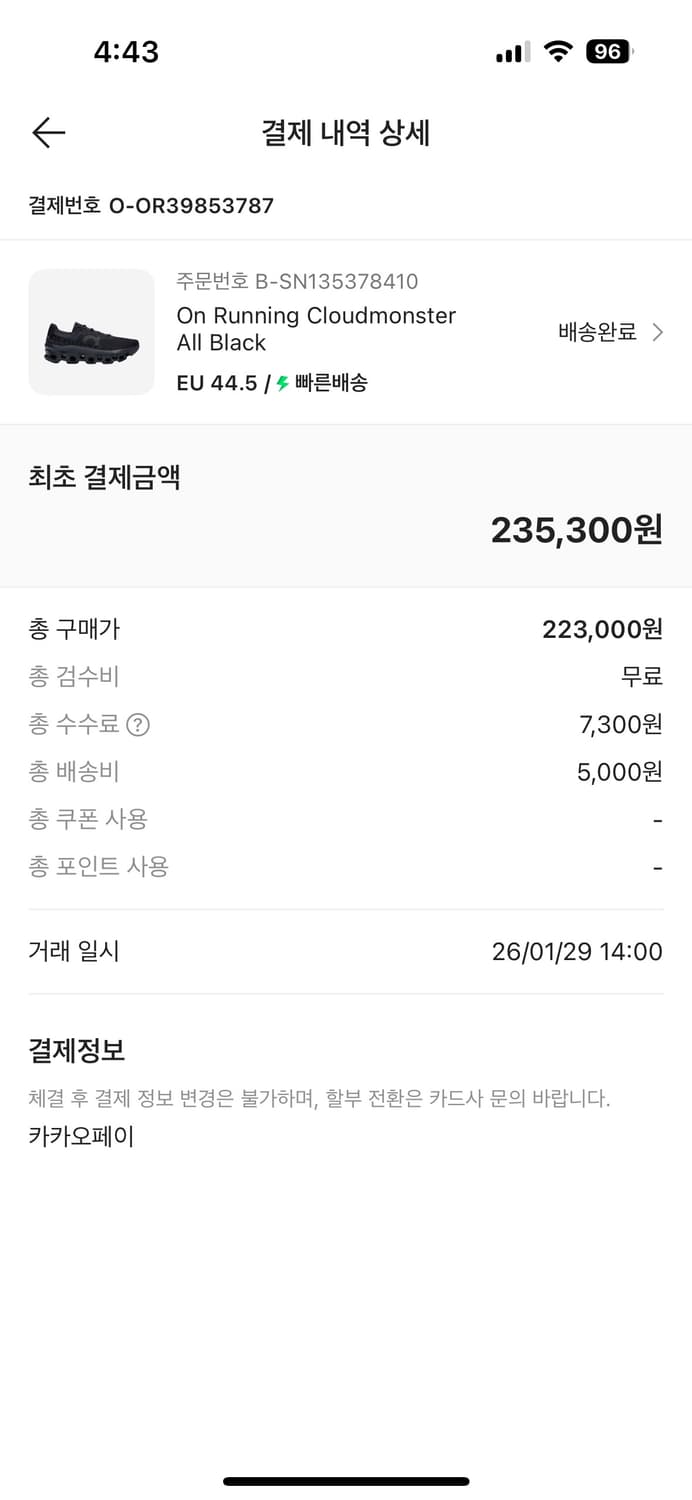Tap the shoe product thumbnail
692x1500 pixels.
[91, 331]
